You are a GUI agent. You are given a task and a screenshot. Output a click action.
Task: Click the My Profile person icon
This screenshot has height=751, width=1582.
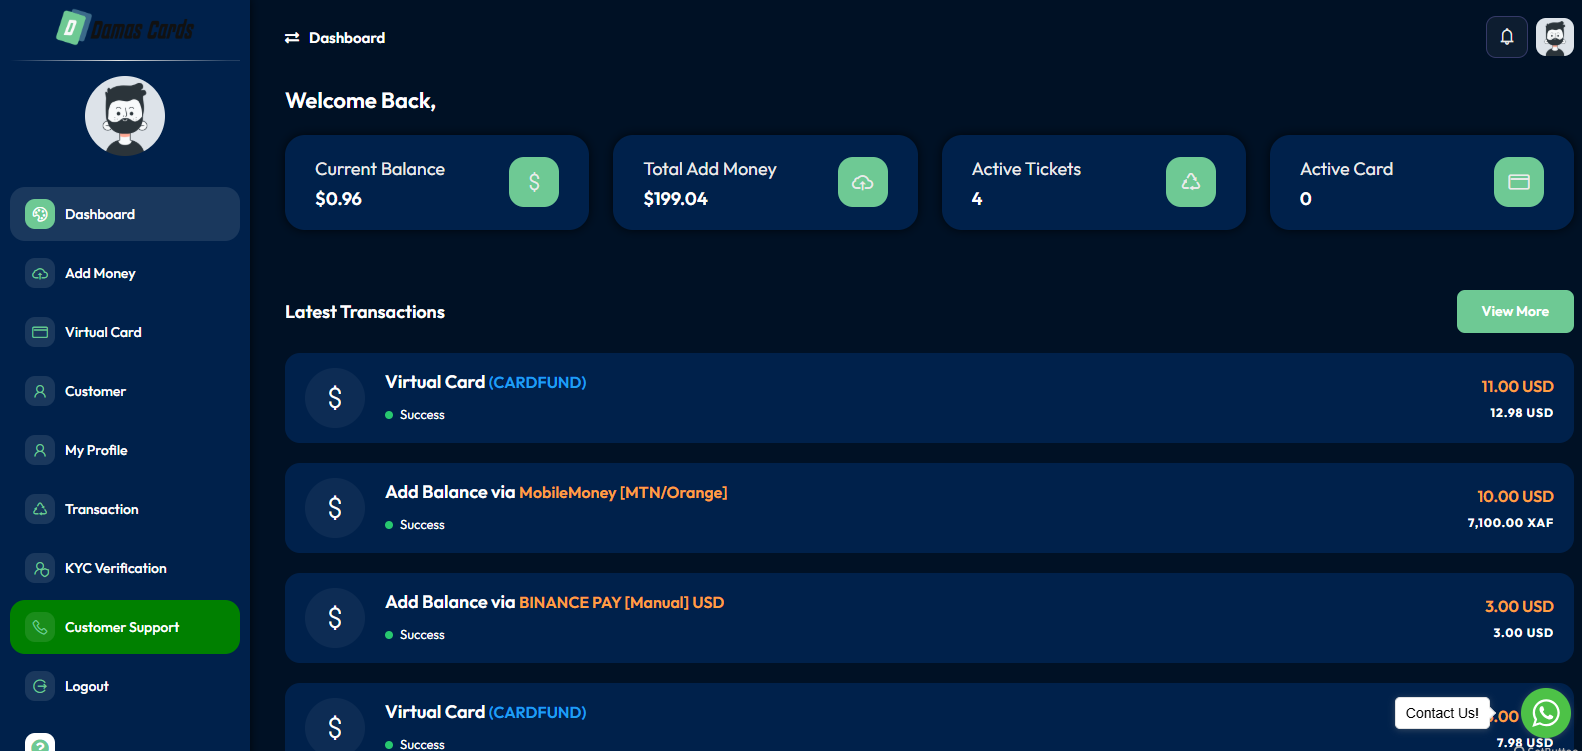pyautogui.click(x=40, y=450)
